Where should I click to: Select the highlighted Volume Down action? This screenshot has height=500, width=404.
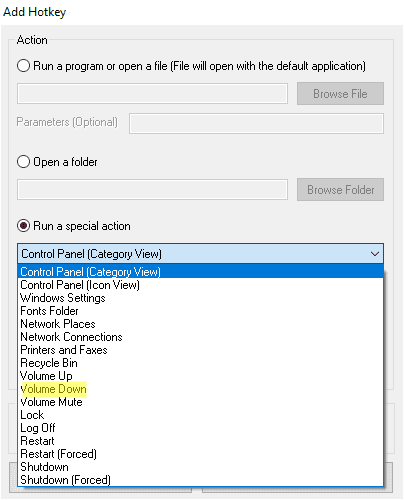click(x=200, y=389)
